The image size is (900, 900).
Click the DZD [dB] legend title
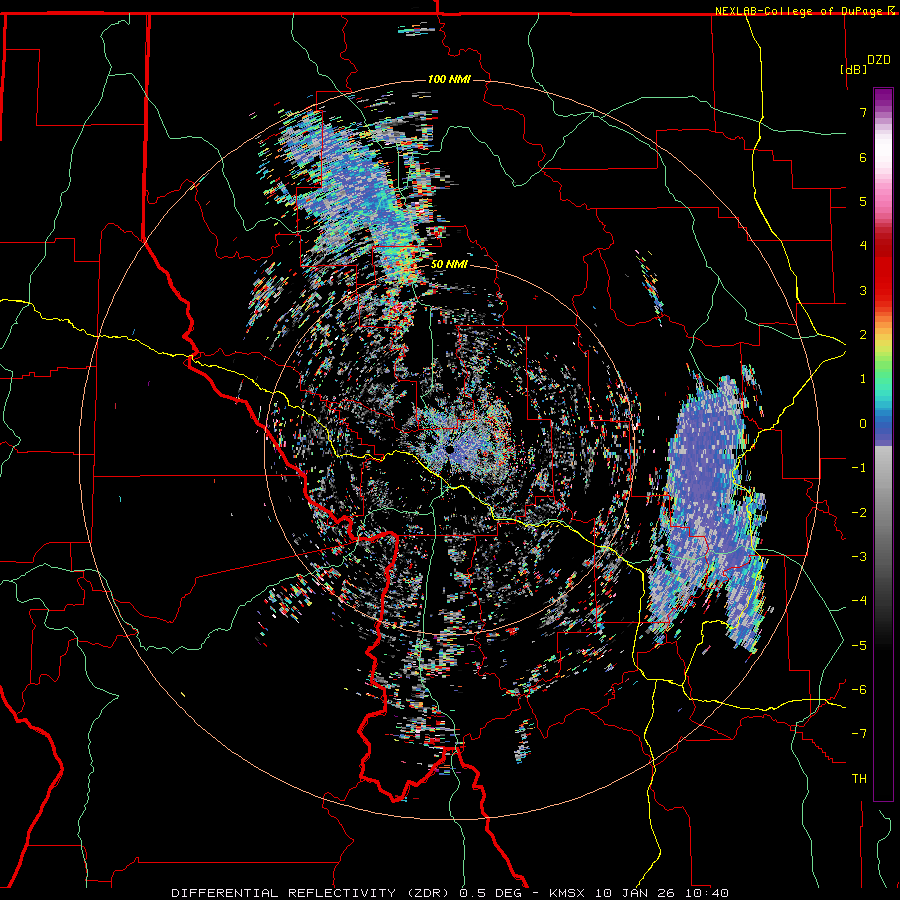[865, 64]
